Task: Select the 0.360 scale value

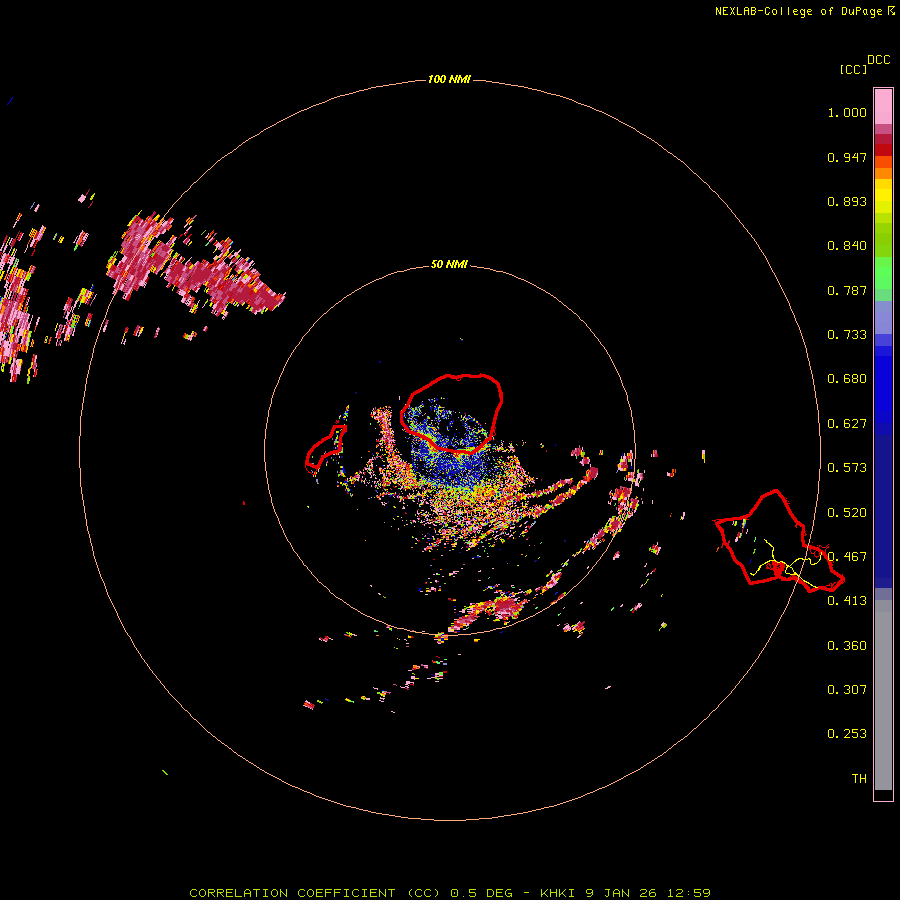Action: coord(847,646)
